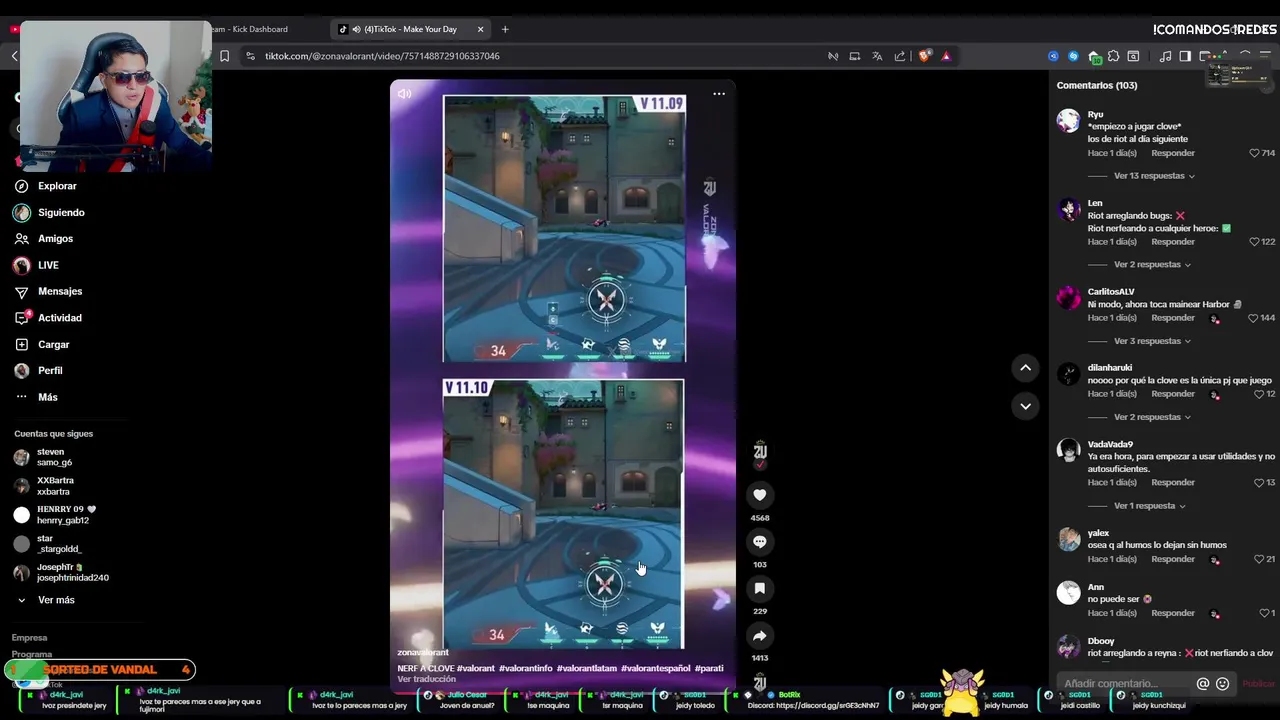Bookmark this page icon in toolbar
This screenshot has width=1280, height=720.
(x=224, y=56)
